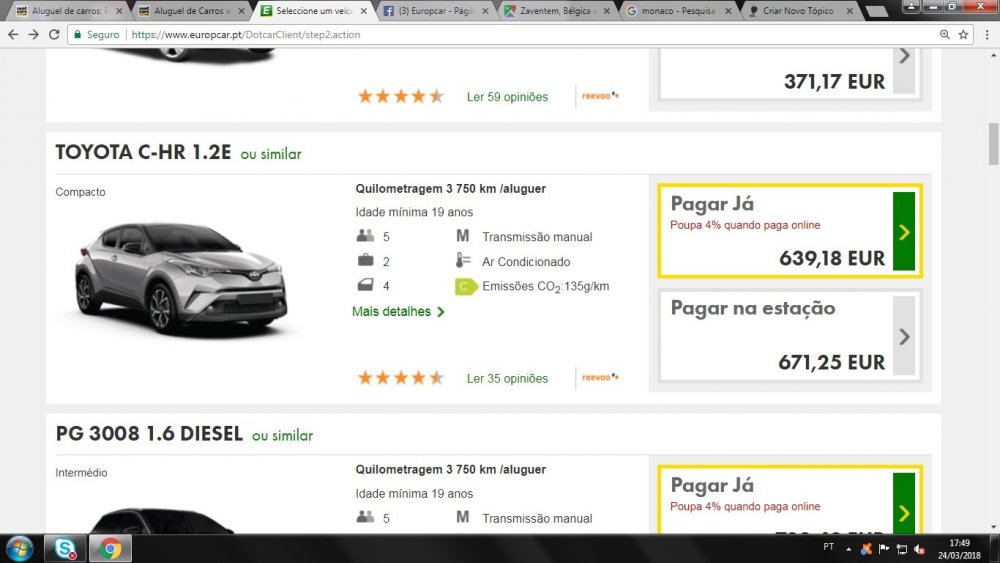
Task: Click the green C emissions badge
Action: (466, 287)
